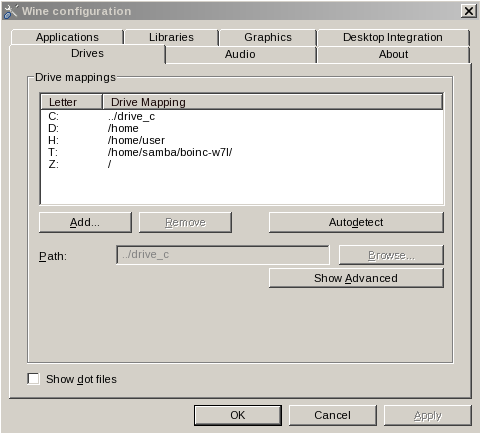Click the Letter column header

pos(71,102)
